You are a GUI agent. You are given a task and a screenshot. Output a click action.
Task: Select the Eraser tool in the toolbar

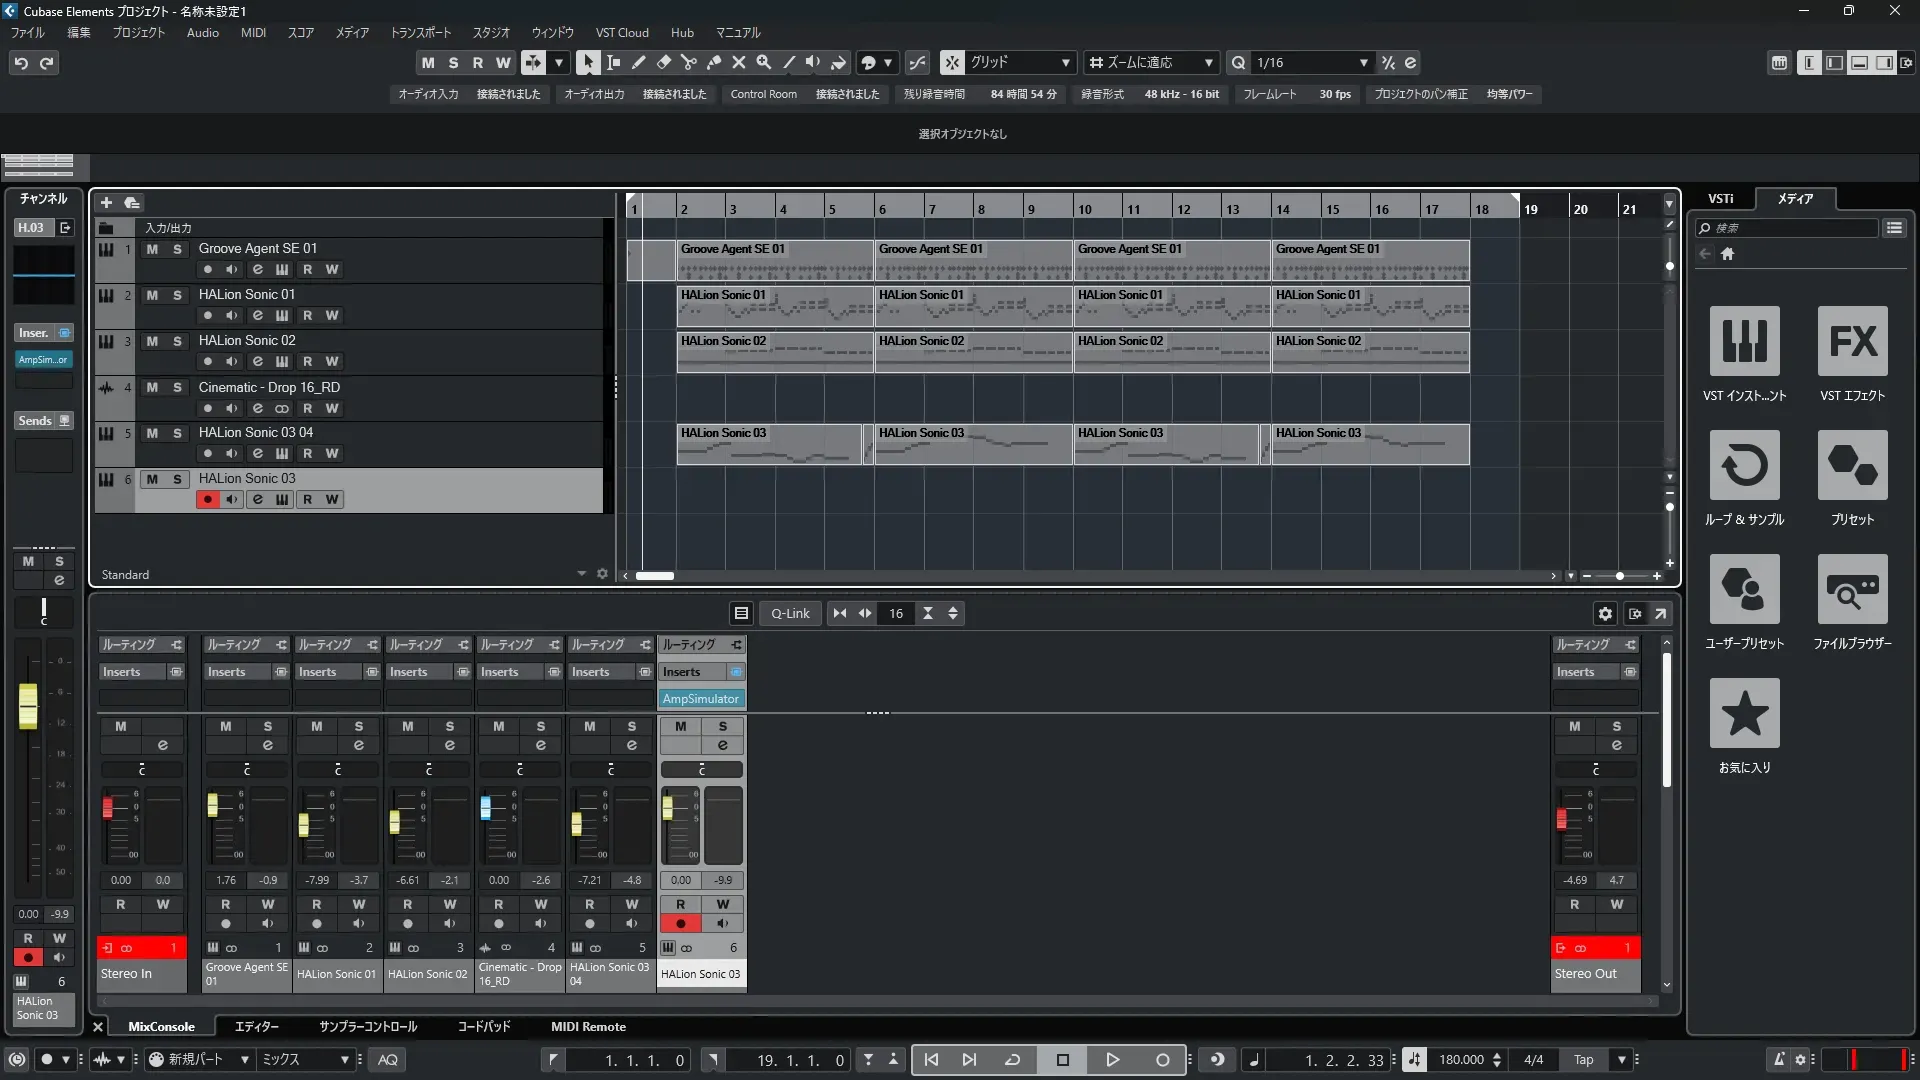pyautogui.click(x=663, y=62)
